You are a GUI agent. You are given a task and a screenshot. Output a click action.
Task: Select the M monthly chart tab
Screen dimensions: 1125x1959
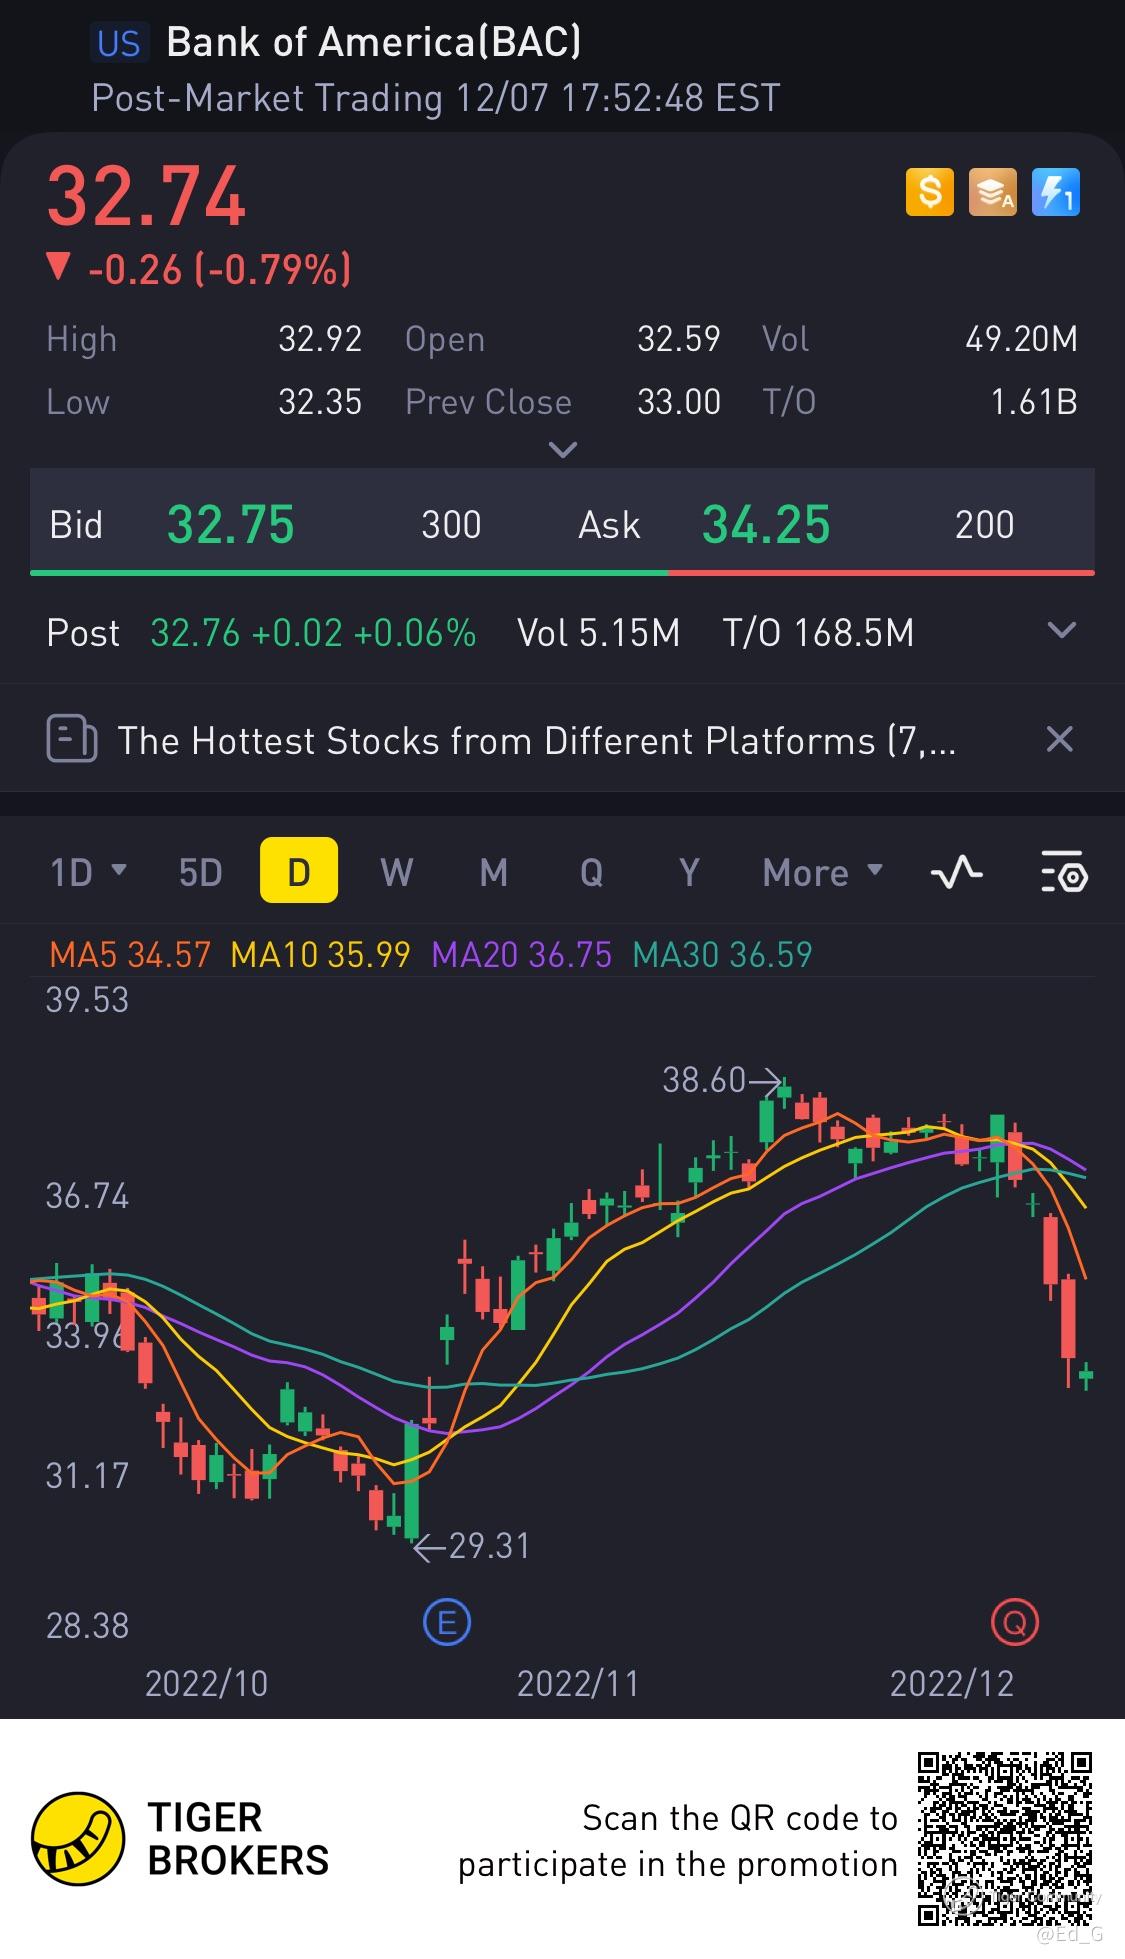(494, 872)
